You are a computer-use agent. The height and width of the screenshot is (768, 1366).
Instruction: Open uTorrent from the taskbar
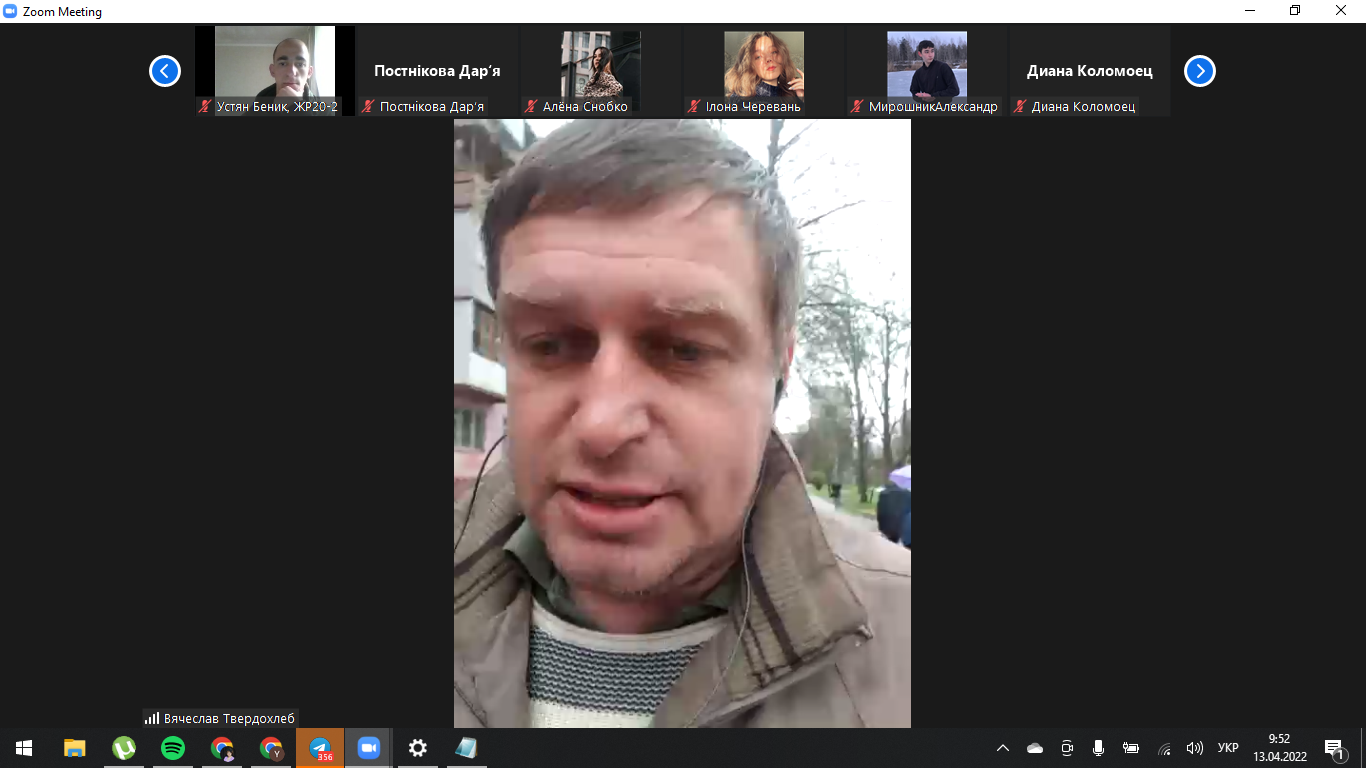coord(124,748)
